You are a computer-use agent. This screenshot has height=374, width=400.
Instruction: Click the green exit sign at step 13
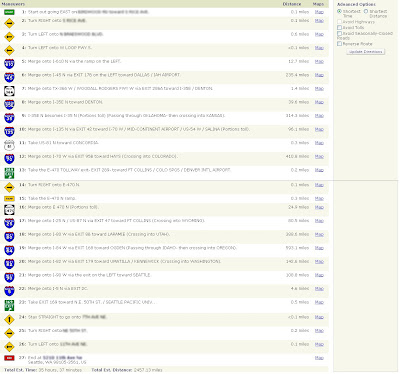(x=9, y=173)
